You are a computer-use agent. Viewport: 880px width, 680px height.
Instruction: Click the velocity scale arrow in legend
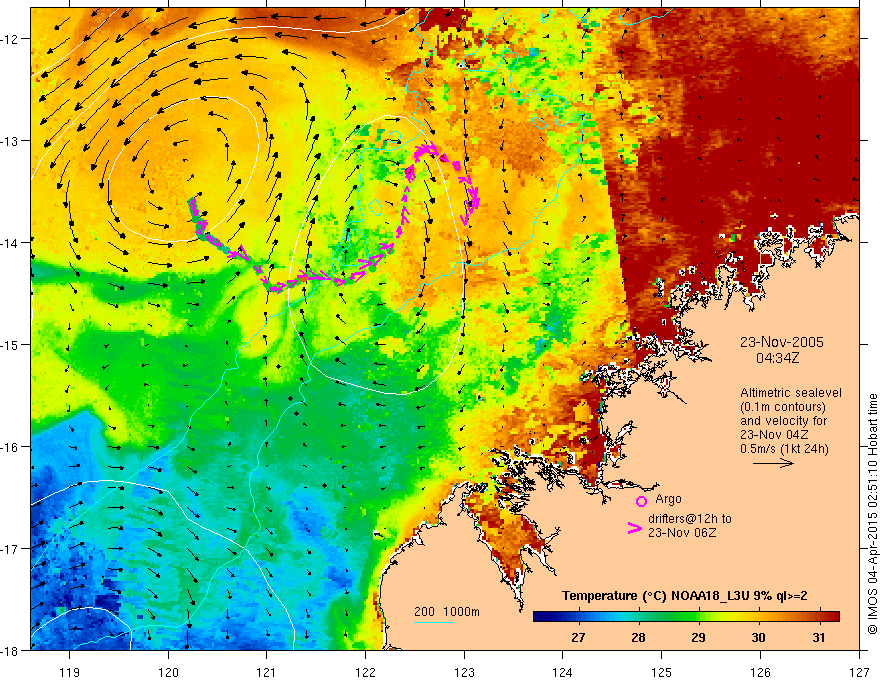pos(773,463)
